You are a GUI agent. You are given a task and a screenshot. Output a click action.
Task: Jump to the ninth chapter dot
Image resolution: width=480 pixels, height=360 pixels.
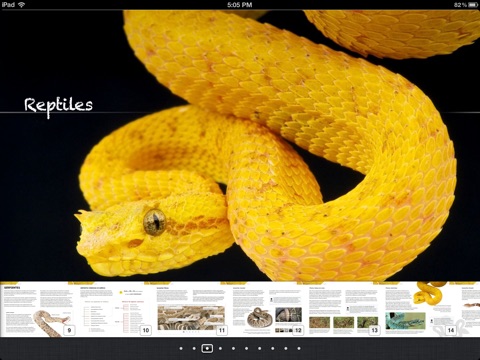pos(286,348)
